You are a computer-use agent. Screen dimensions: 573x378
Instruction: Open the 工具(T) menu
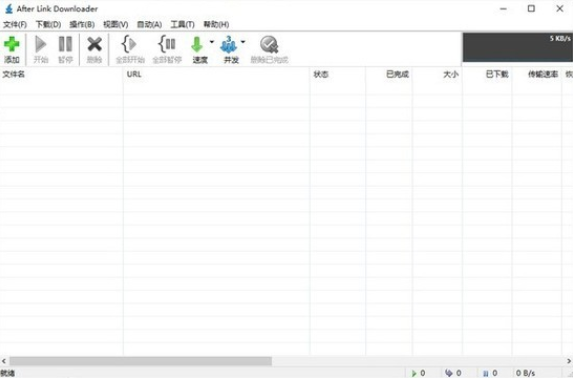tap(182, 24)
